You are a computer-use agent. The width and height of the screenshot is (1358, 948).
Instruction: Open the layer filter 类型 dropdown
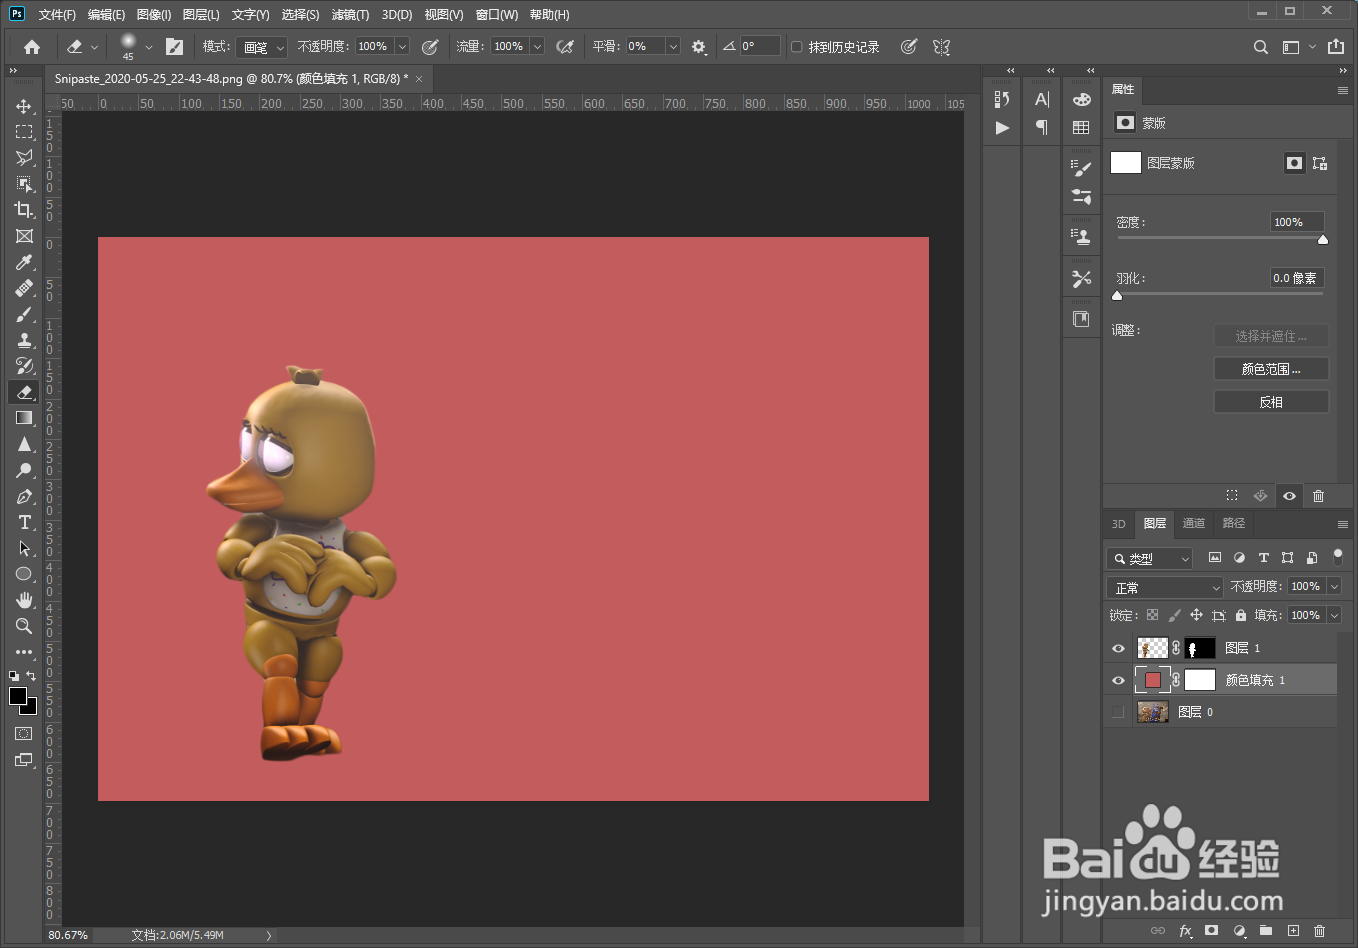click(1150, 558)
